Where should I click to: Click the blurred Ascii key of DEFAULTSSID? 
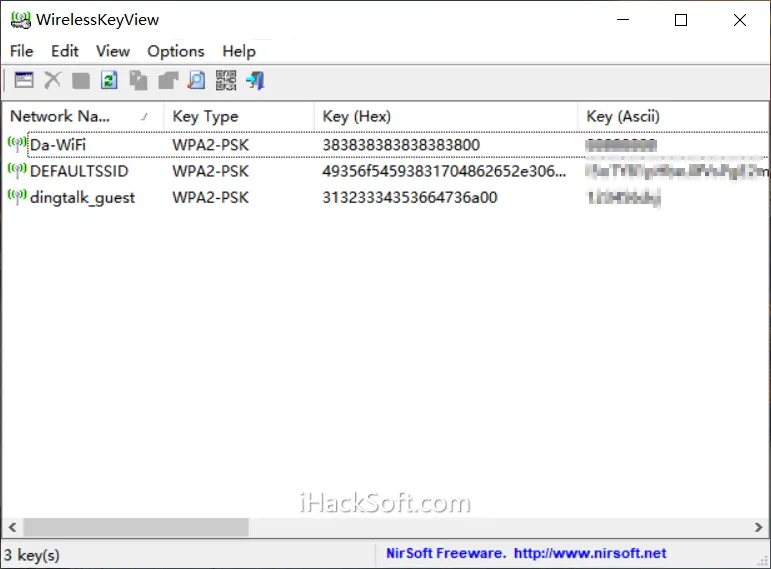677,171
